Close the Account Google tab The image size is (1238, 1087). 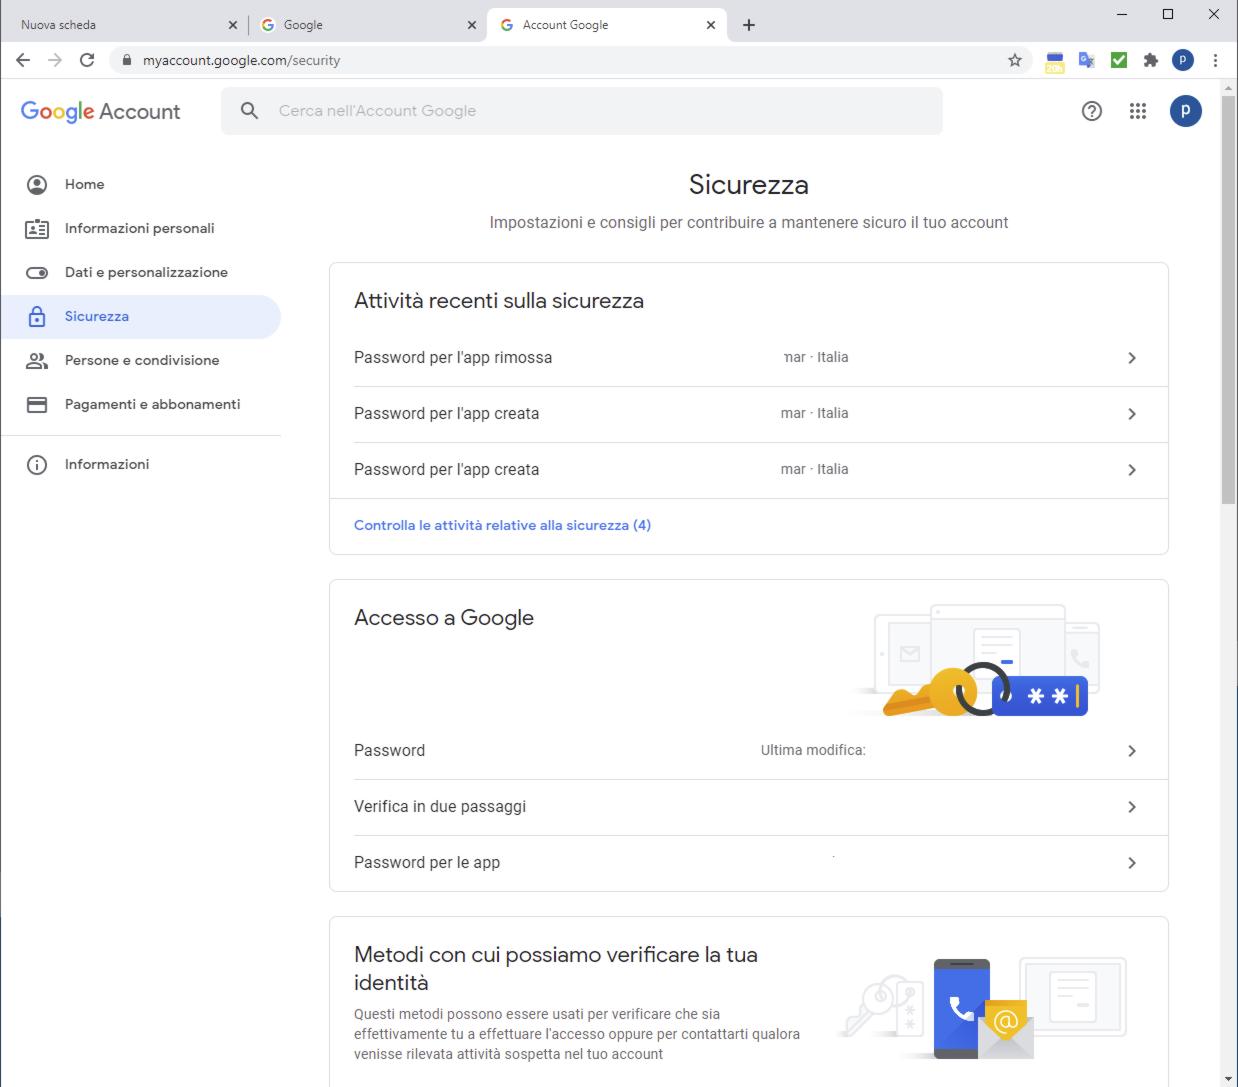(711, 25)
